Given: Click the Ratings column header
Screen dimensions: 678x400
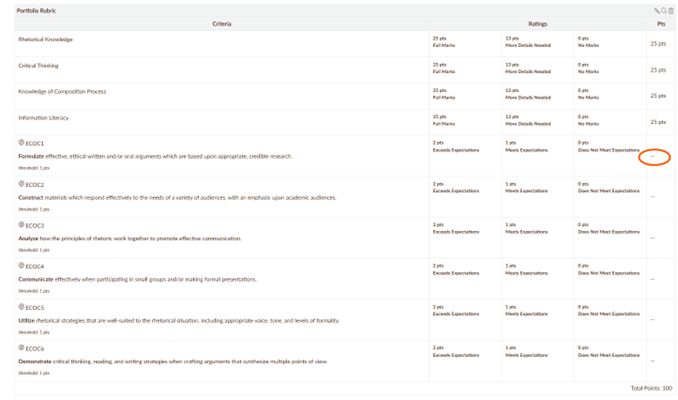Looking at the screenshot, I should 537,24.
